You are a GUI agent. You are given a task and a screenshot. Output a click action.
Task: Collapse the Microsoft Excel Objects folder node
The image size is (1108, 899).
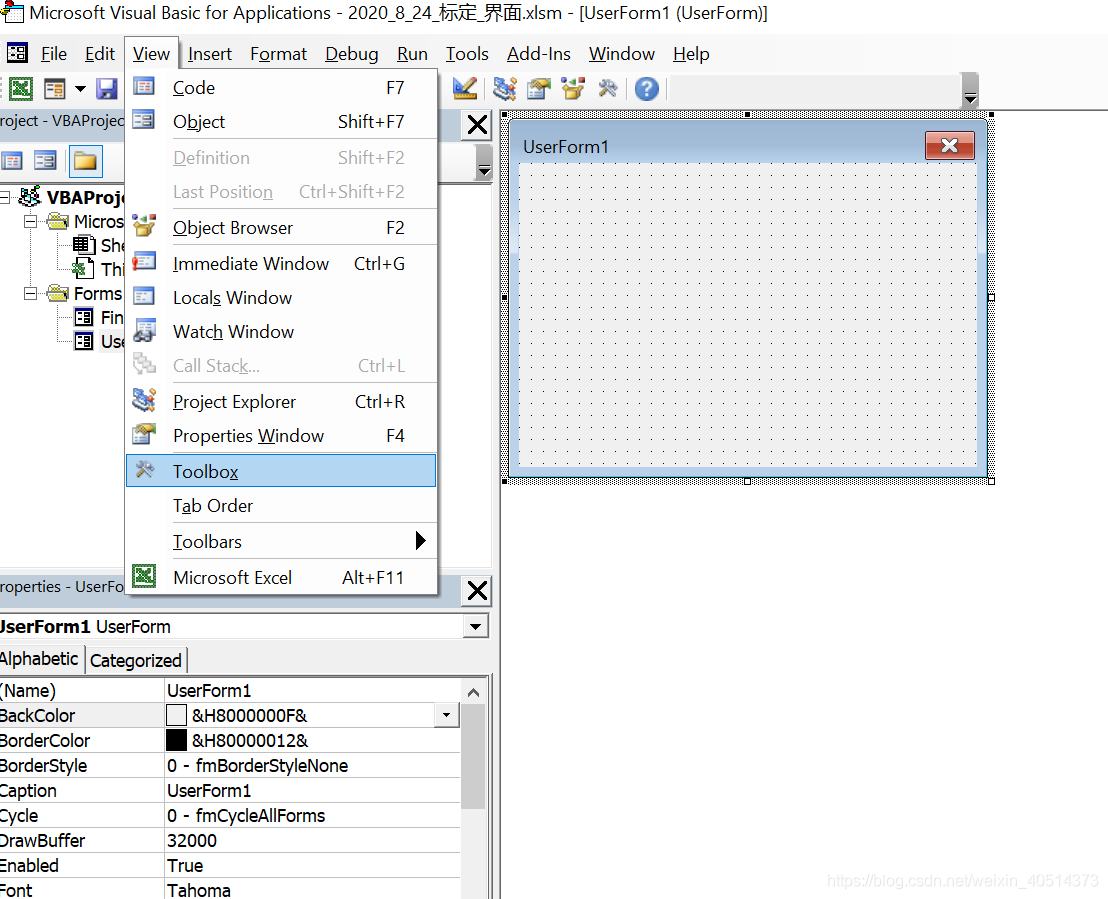pos(30,222)
